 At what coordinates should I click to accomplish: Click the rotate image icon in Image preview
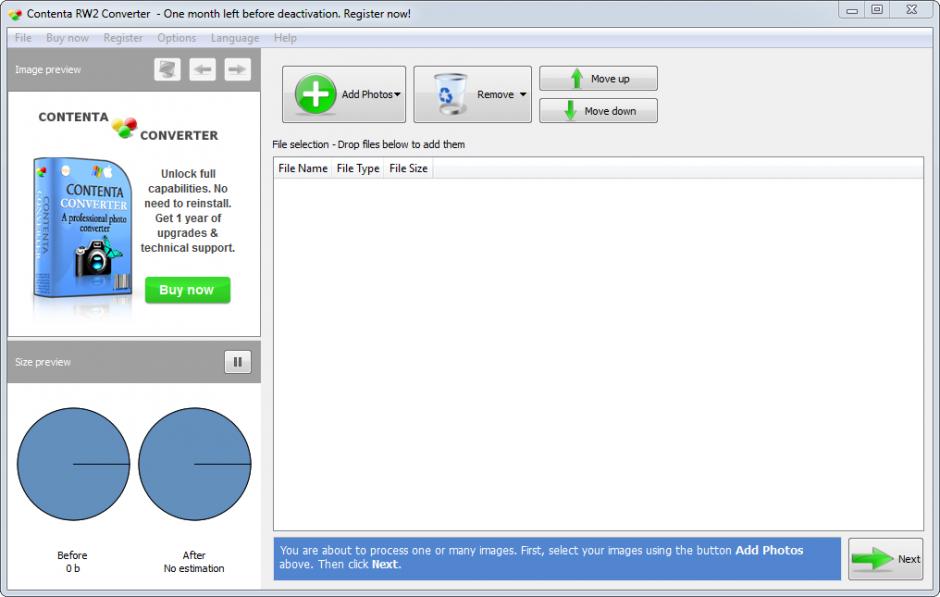[167, 70]
